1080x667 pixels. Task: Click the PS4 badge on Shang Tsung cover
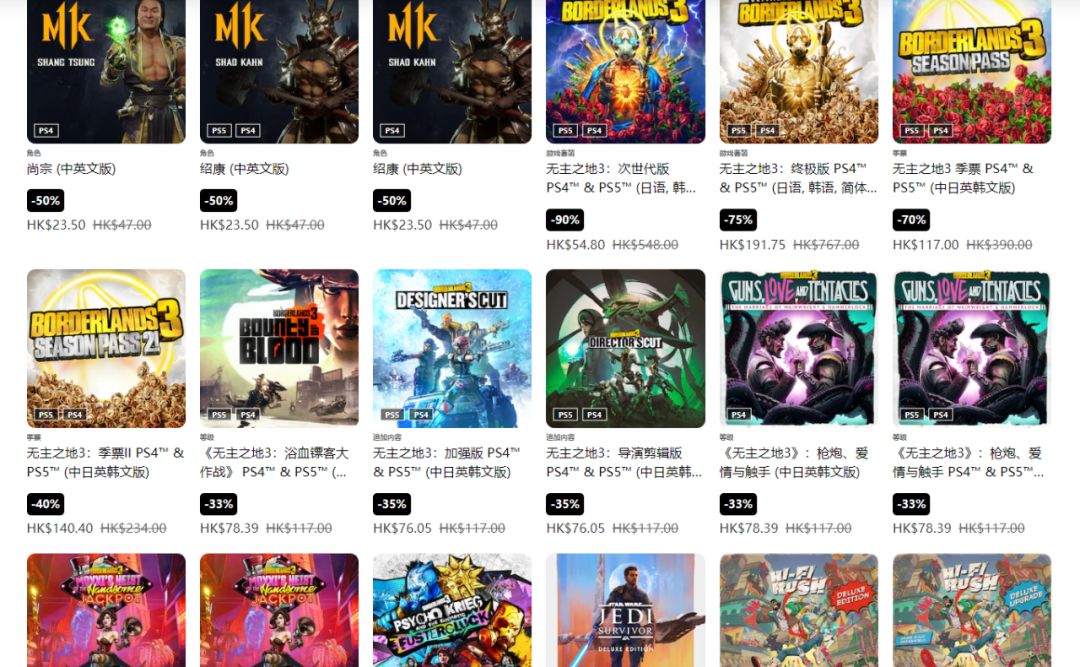(46, 130)
